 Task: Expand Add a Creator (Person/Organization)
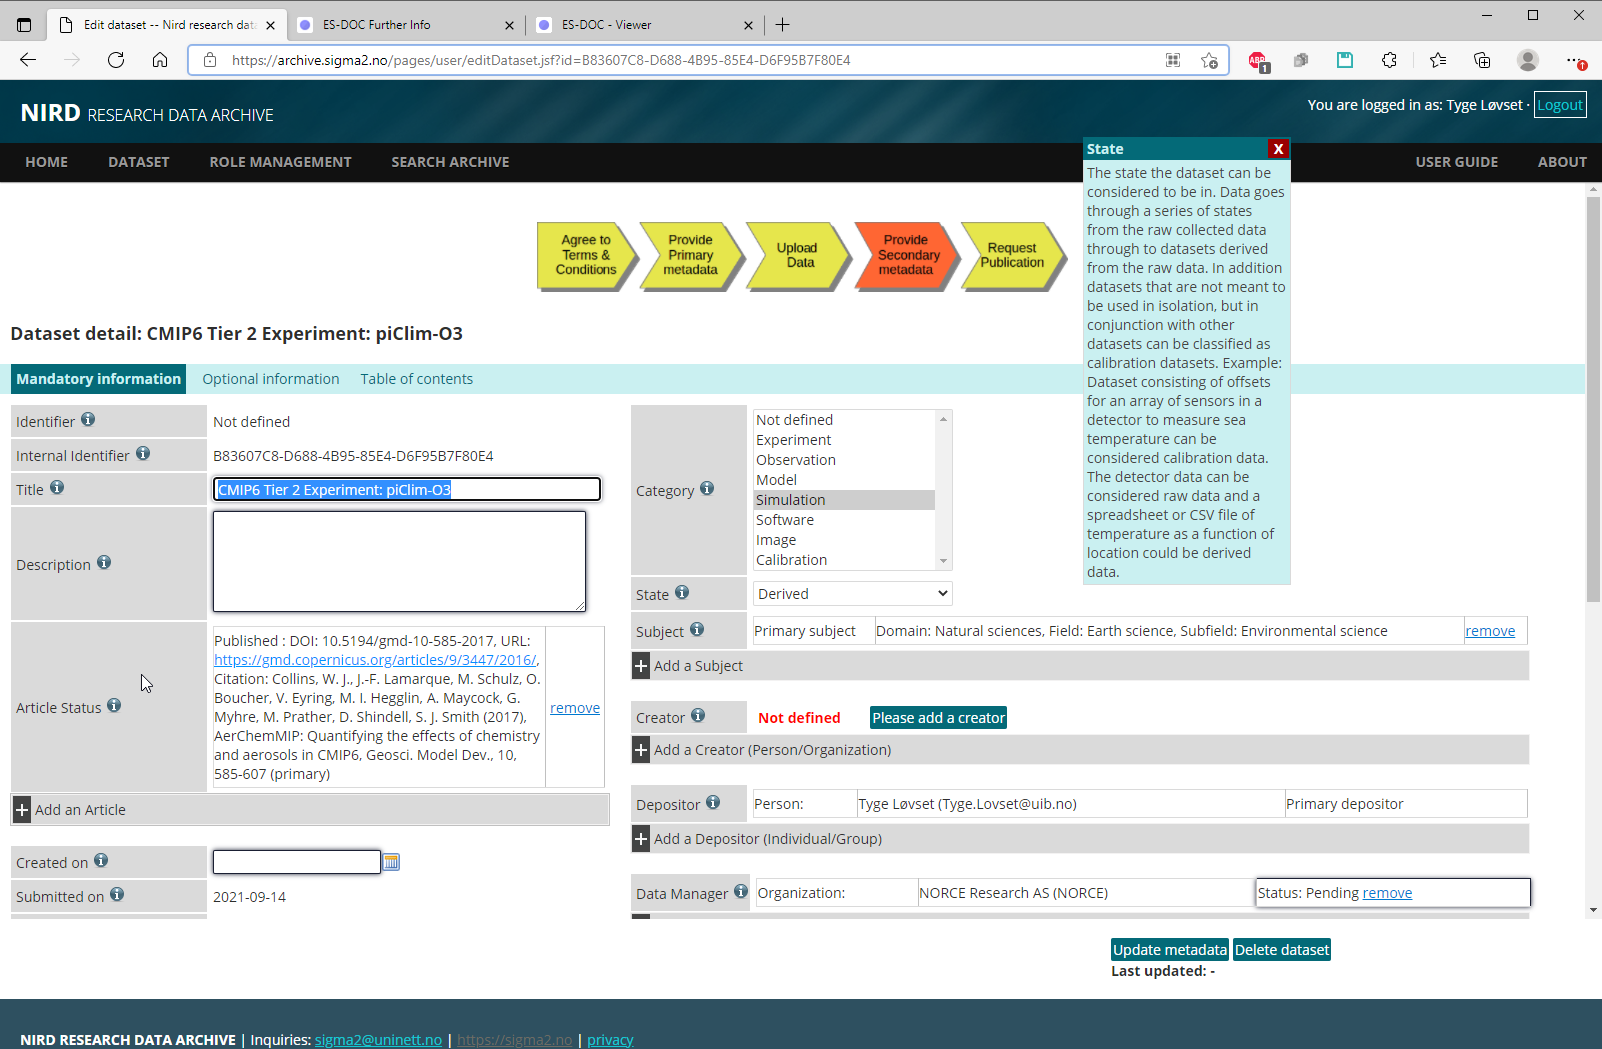click(x=641, y=750)
